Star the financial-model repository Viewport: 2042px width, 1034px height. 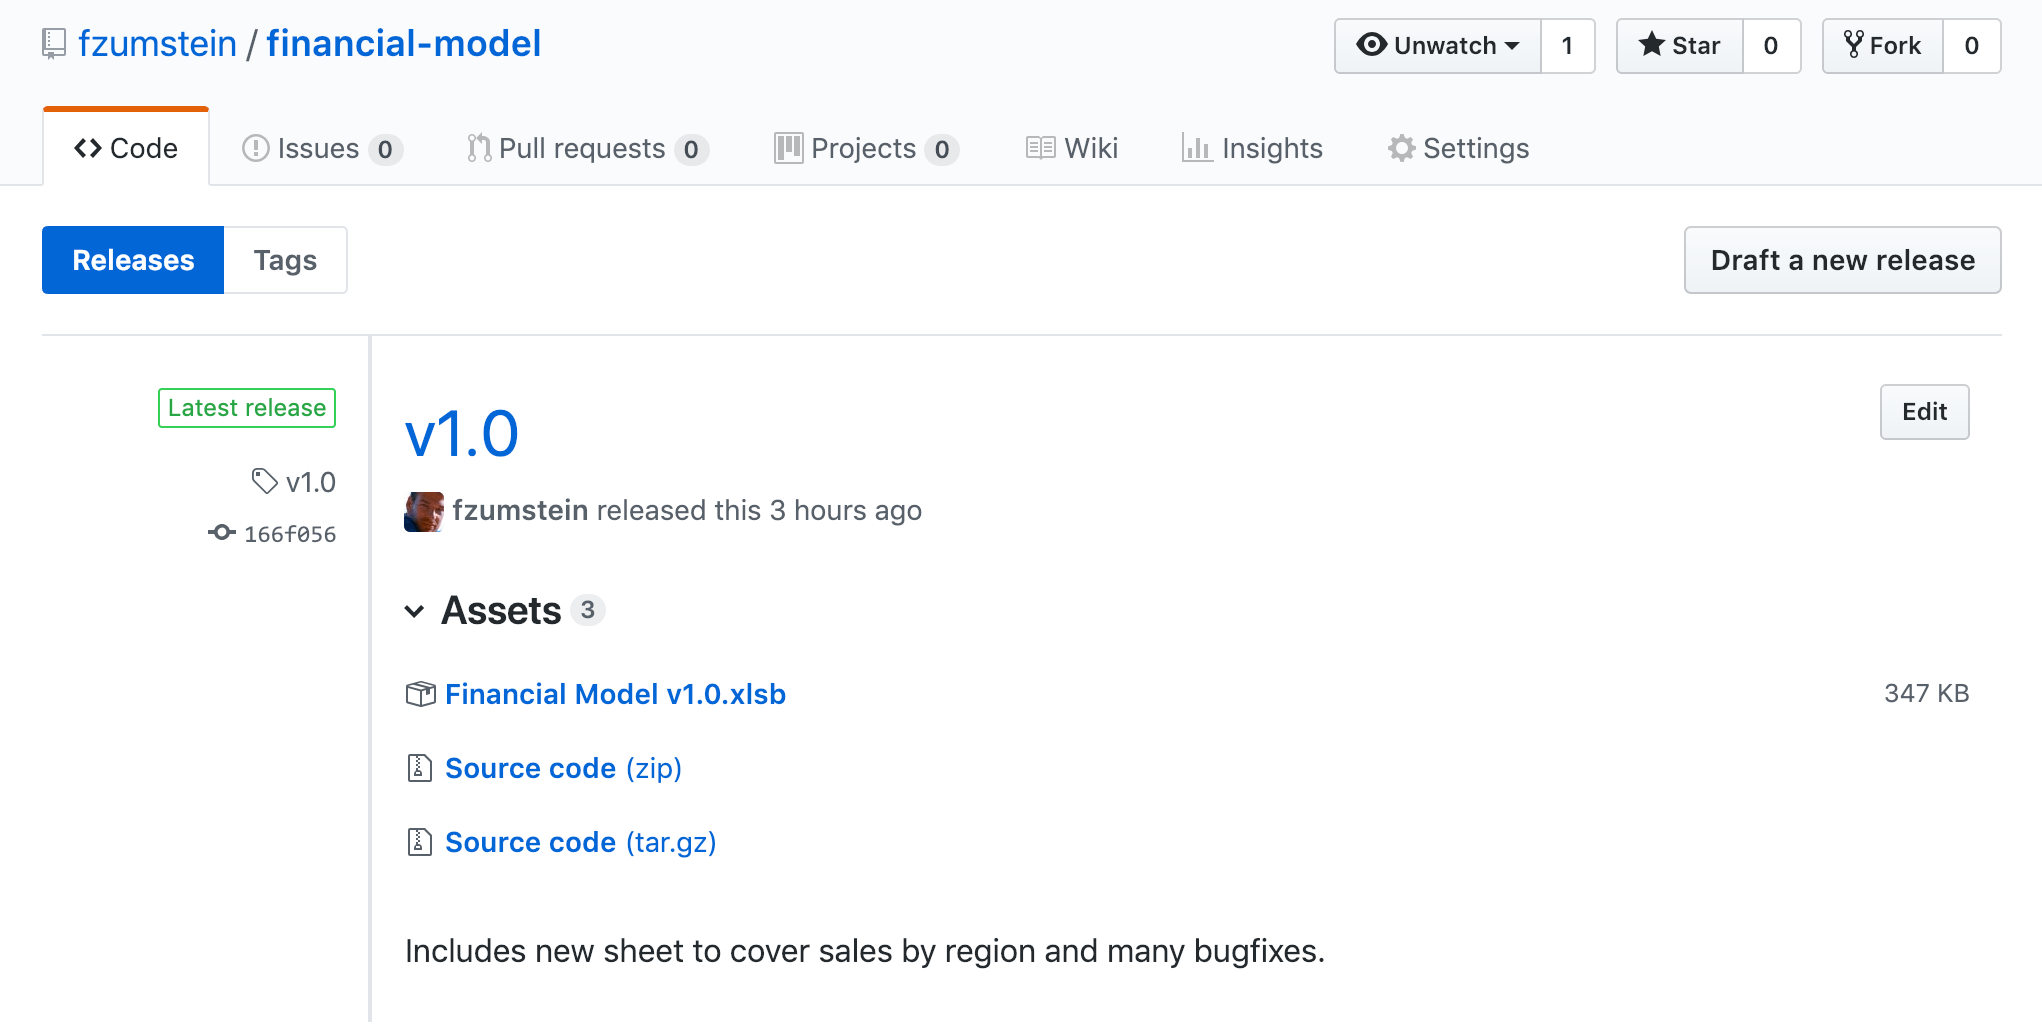pyautogui.click(x=1680, y=46)
